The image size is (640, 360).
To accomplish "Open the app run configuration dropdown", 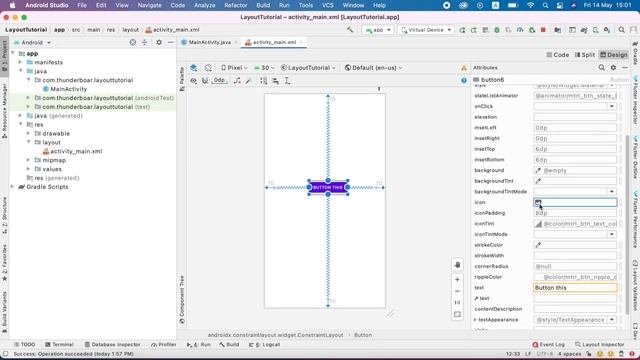I will coord(378,30).
